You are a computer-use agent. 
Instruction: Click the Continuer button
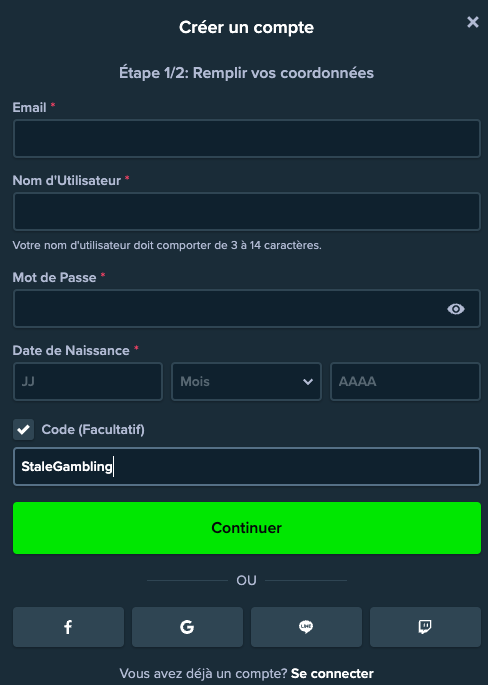pos(247,528)
